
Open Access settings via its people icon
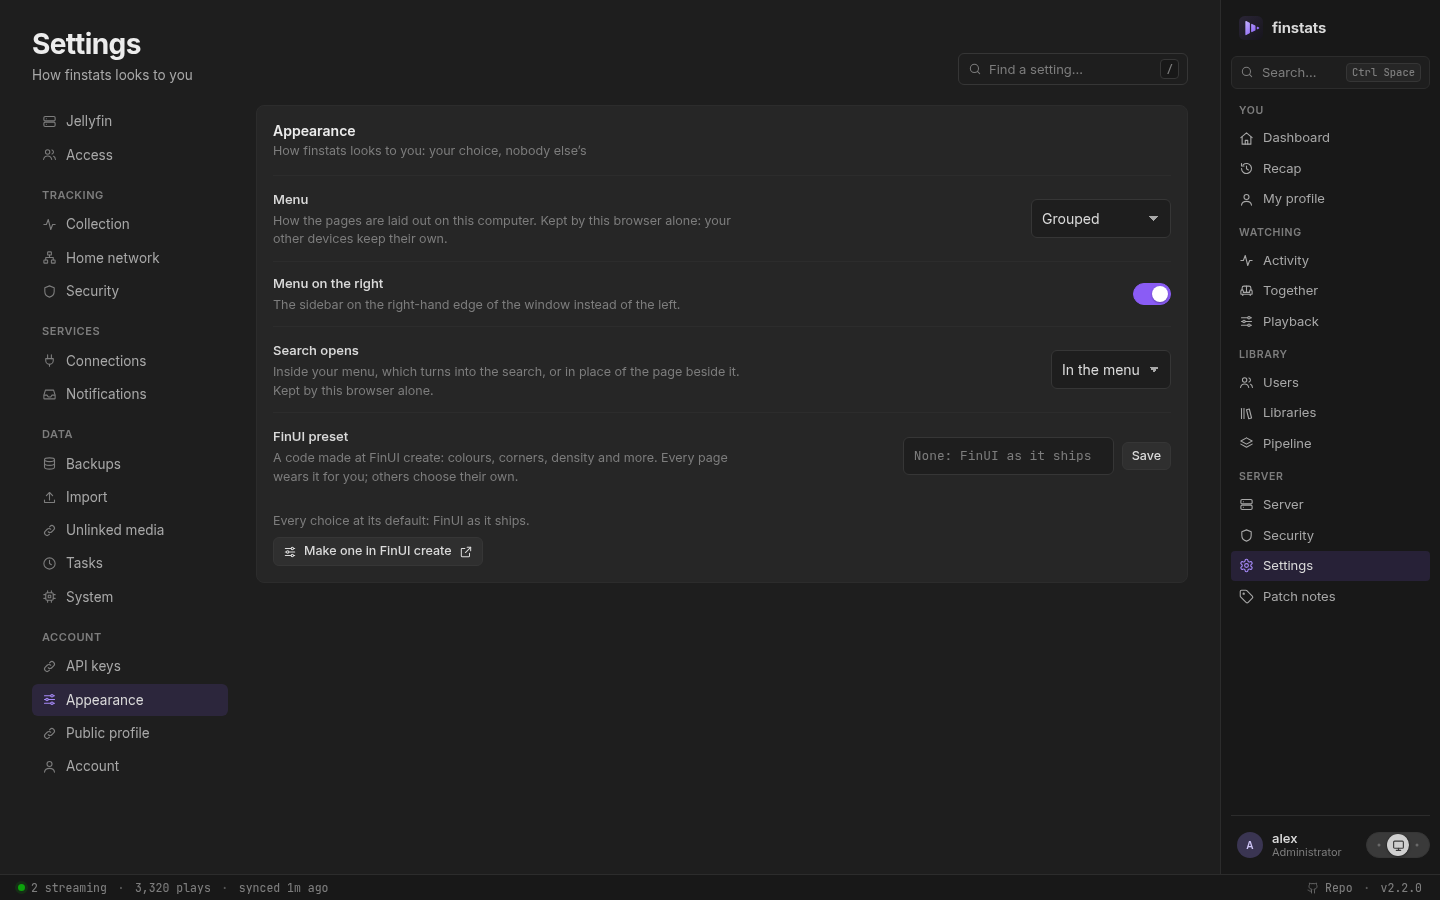(x=49, y=155)
